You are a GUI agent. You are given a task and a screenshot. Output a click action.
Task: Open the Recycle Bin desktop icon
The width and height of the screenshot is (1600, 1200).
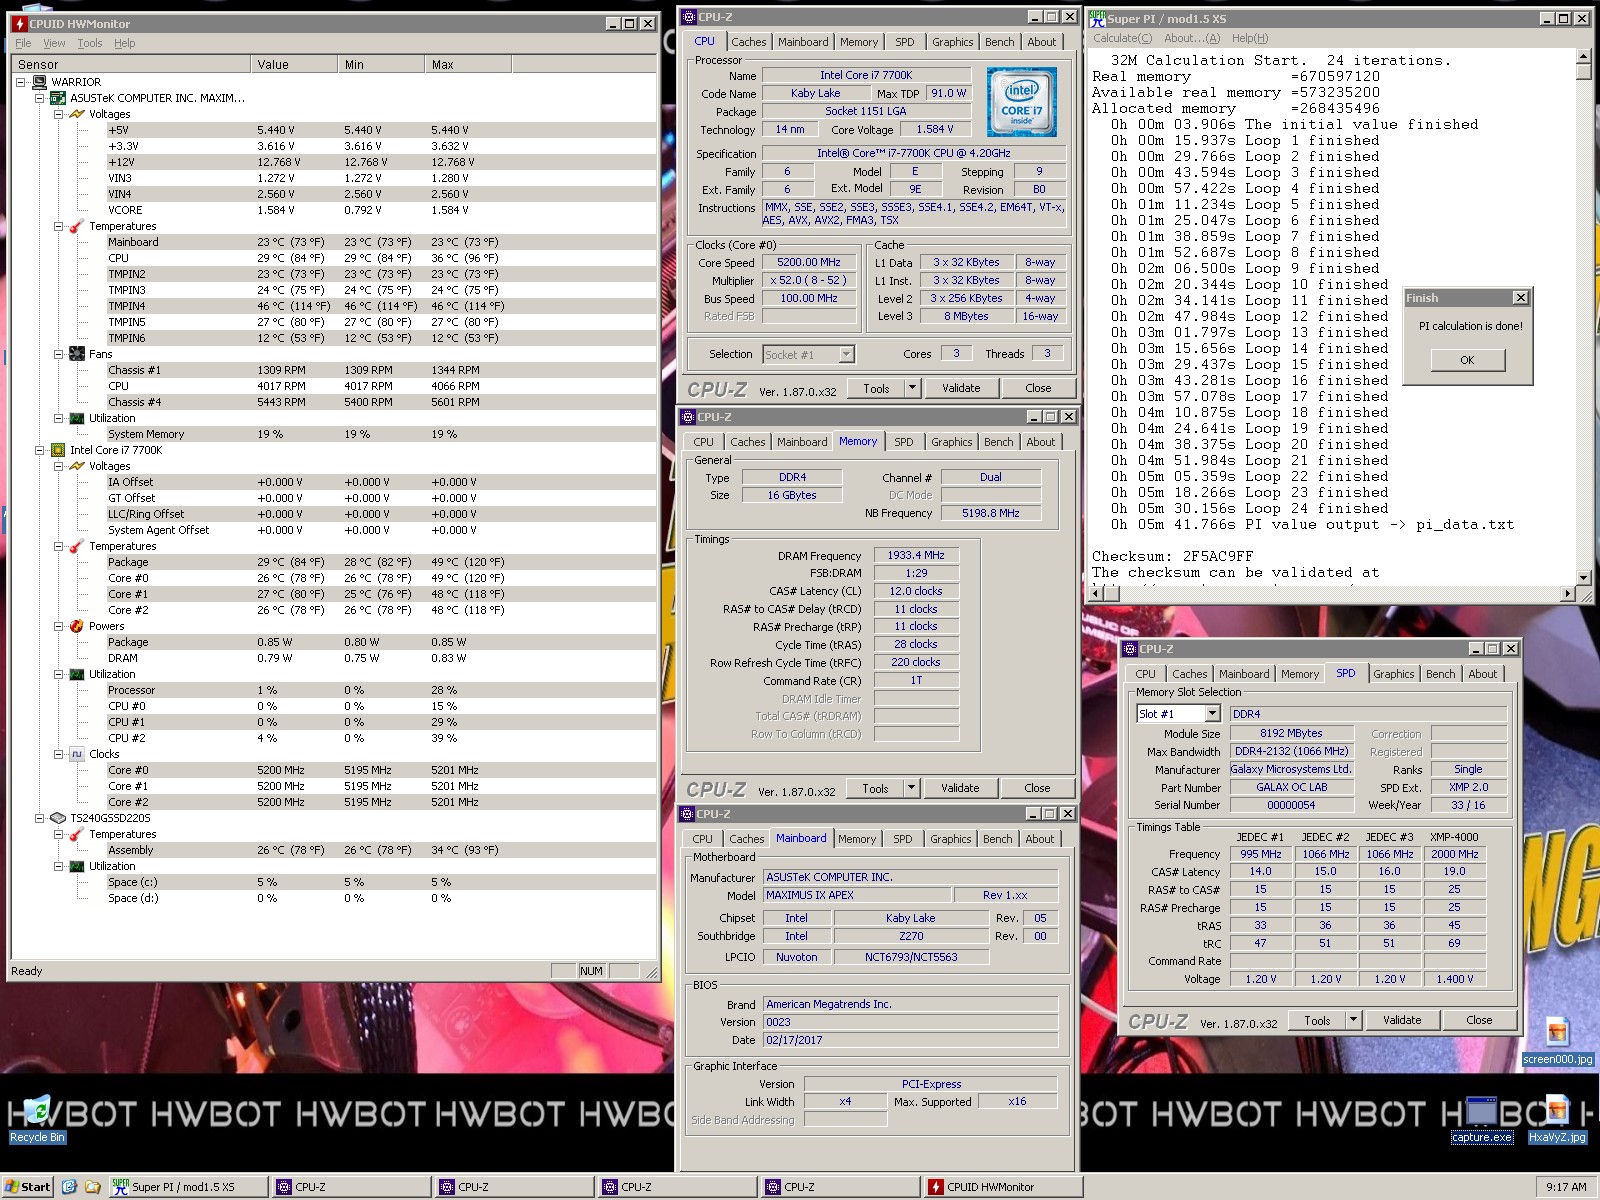pyautogui.click(x=36, y=1118)
